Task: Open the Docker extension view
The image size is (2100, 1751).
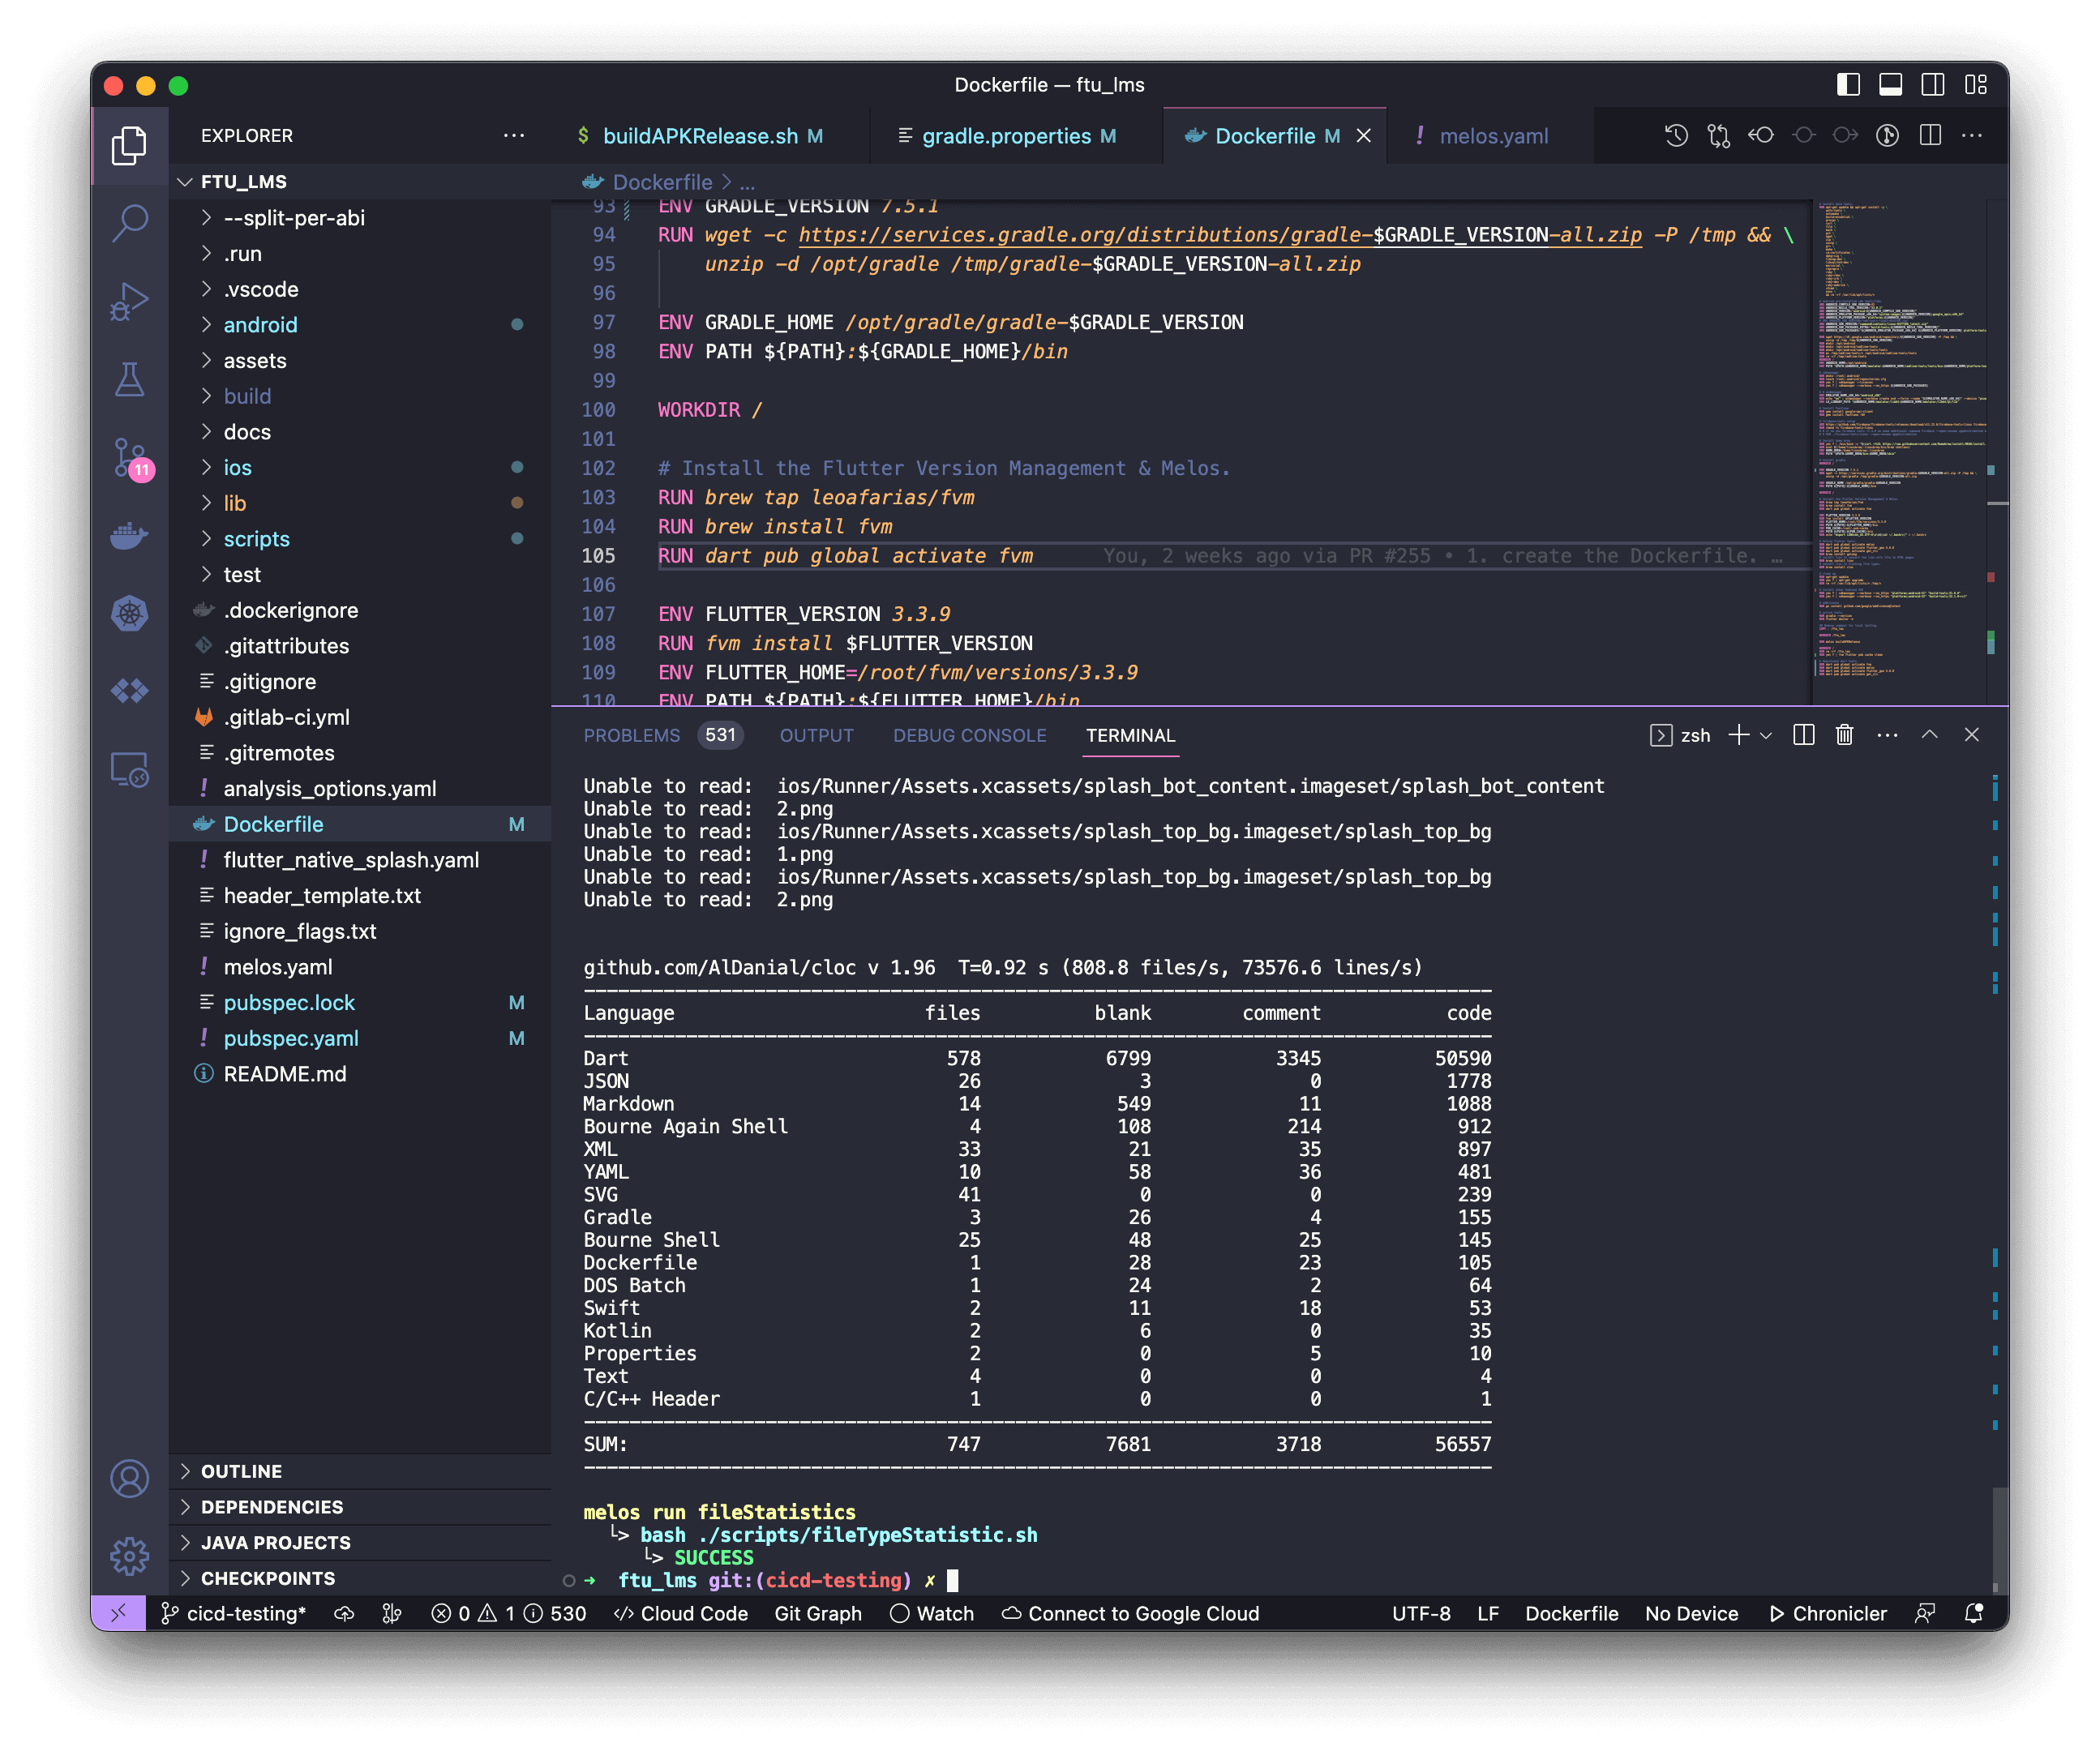Action: (130, 536)
